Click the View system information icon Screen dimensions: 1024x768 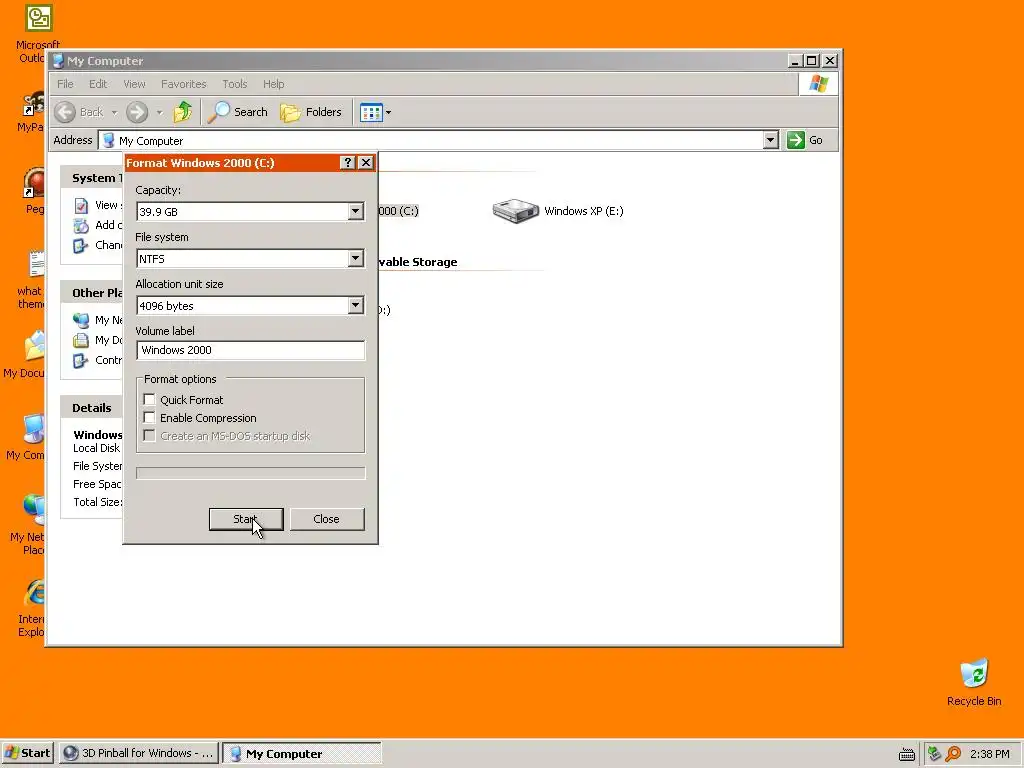pyautogui.click(x=81, y=206)
